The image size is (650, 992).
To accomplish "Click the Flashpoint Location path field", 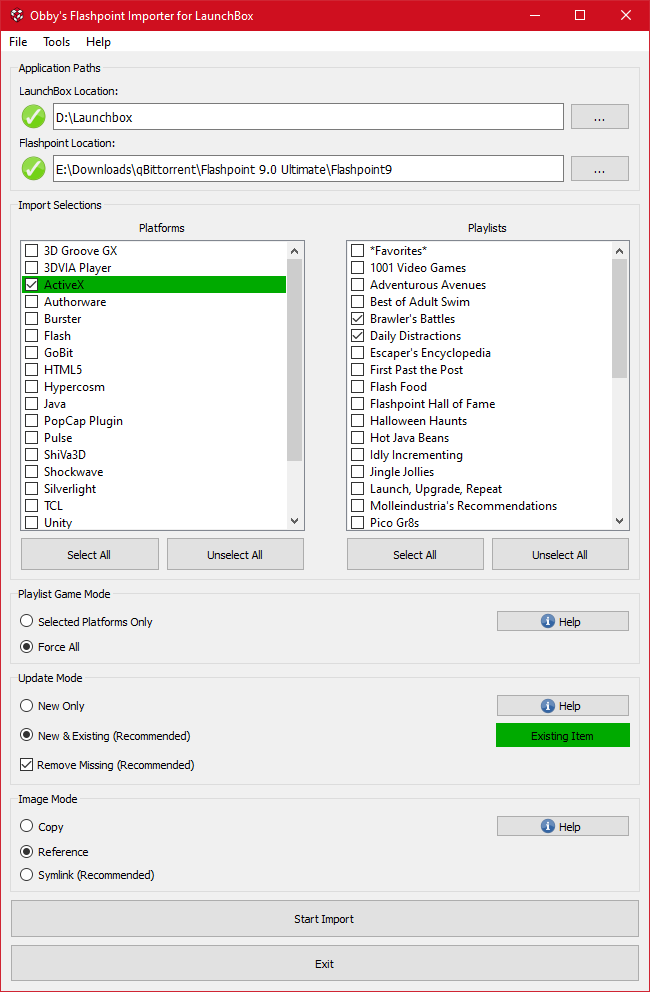I will point(308,169).
